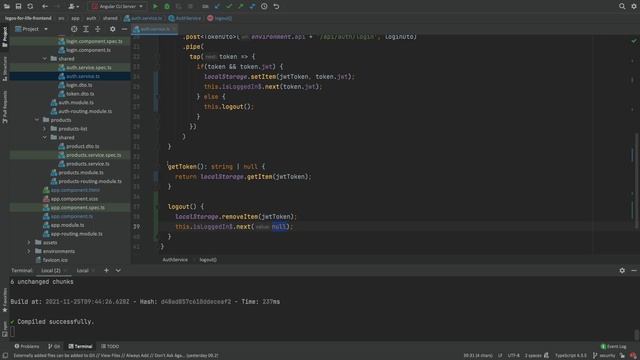Add a new terminal session with plus icon
The height and width of the screenshot is (360, 640).
106,270
